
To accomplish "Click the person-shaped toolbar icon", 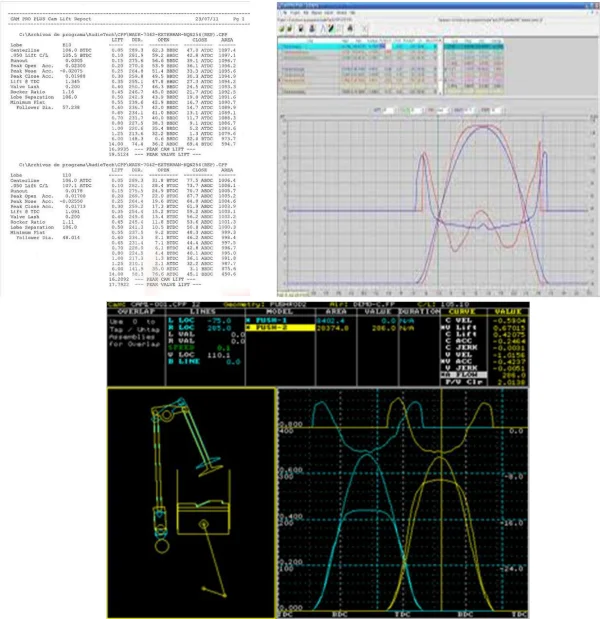I will 312,29.
